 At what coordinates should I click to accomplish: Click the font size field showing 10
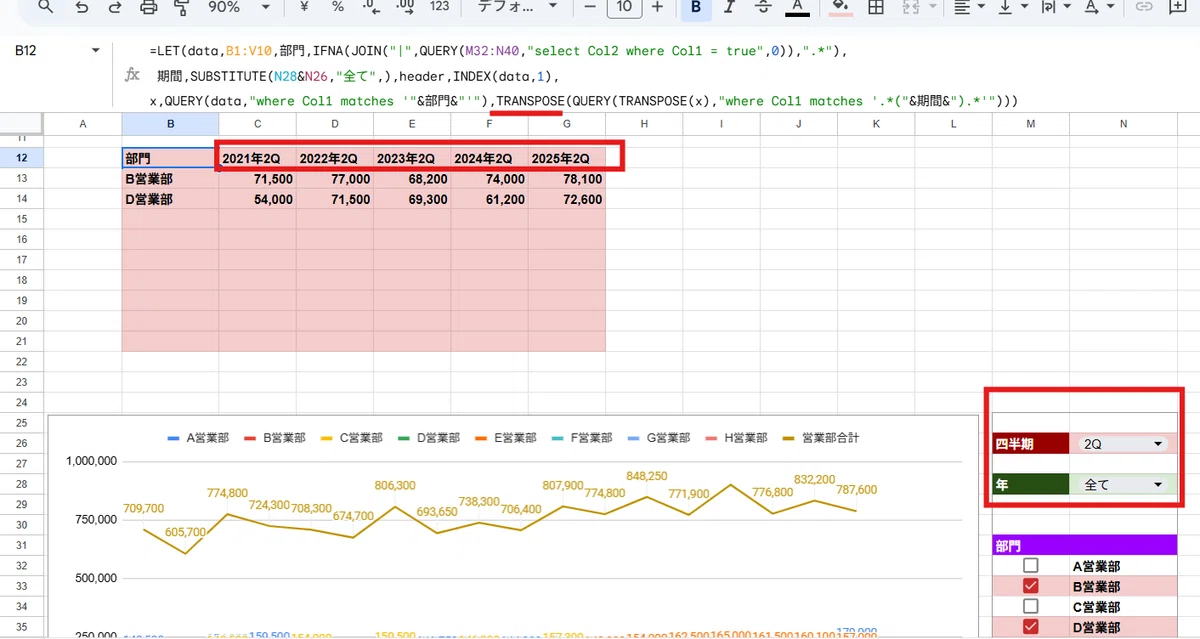click(x=624, y=7)
